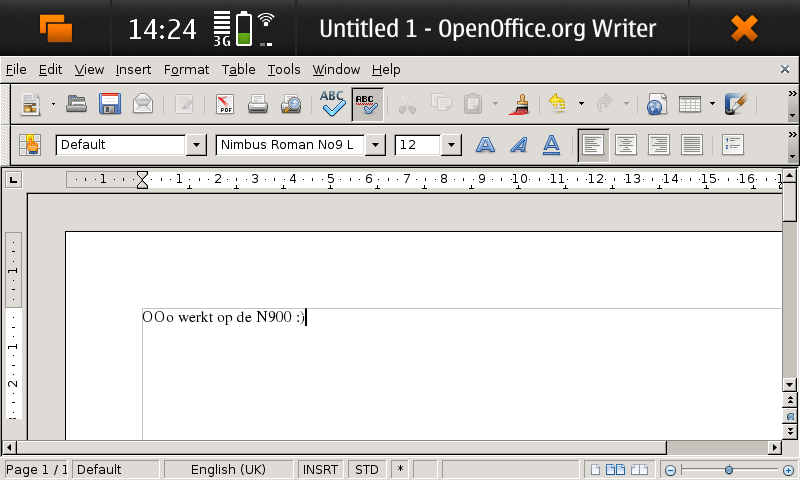Click the English (UK) language field

pos(228,469)
